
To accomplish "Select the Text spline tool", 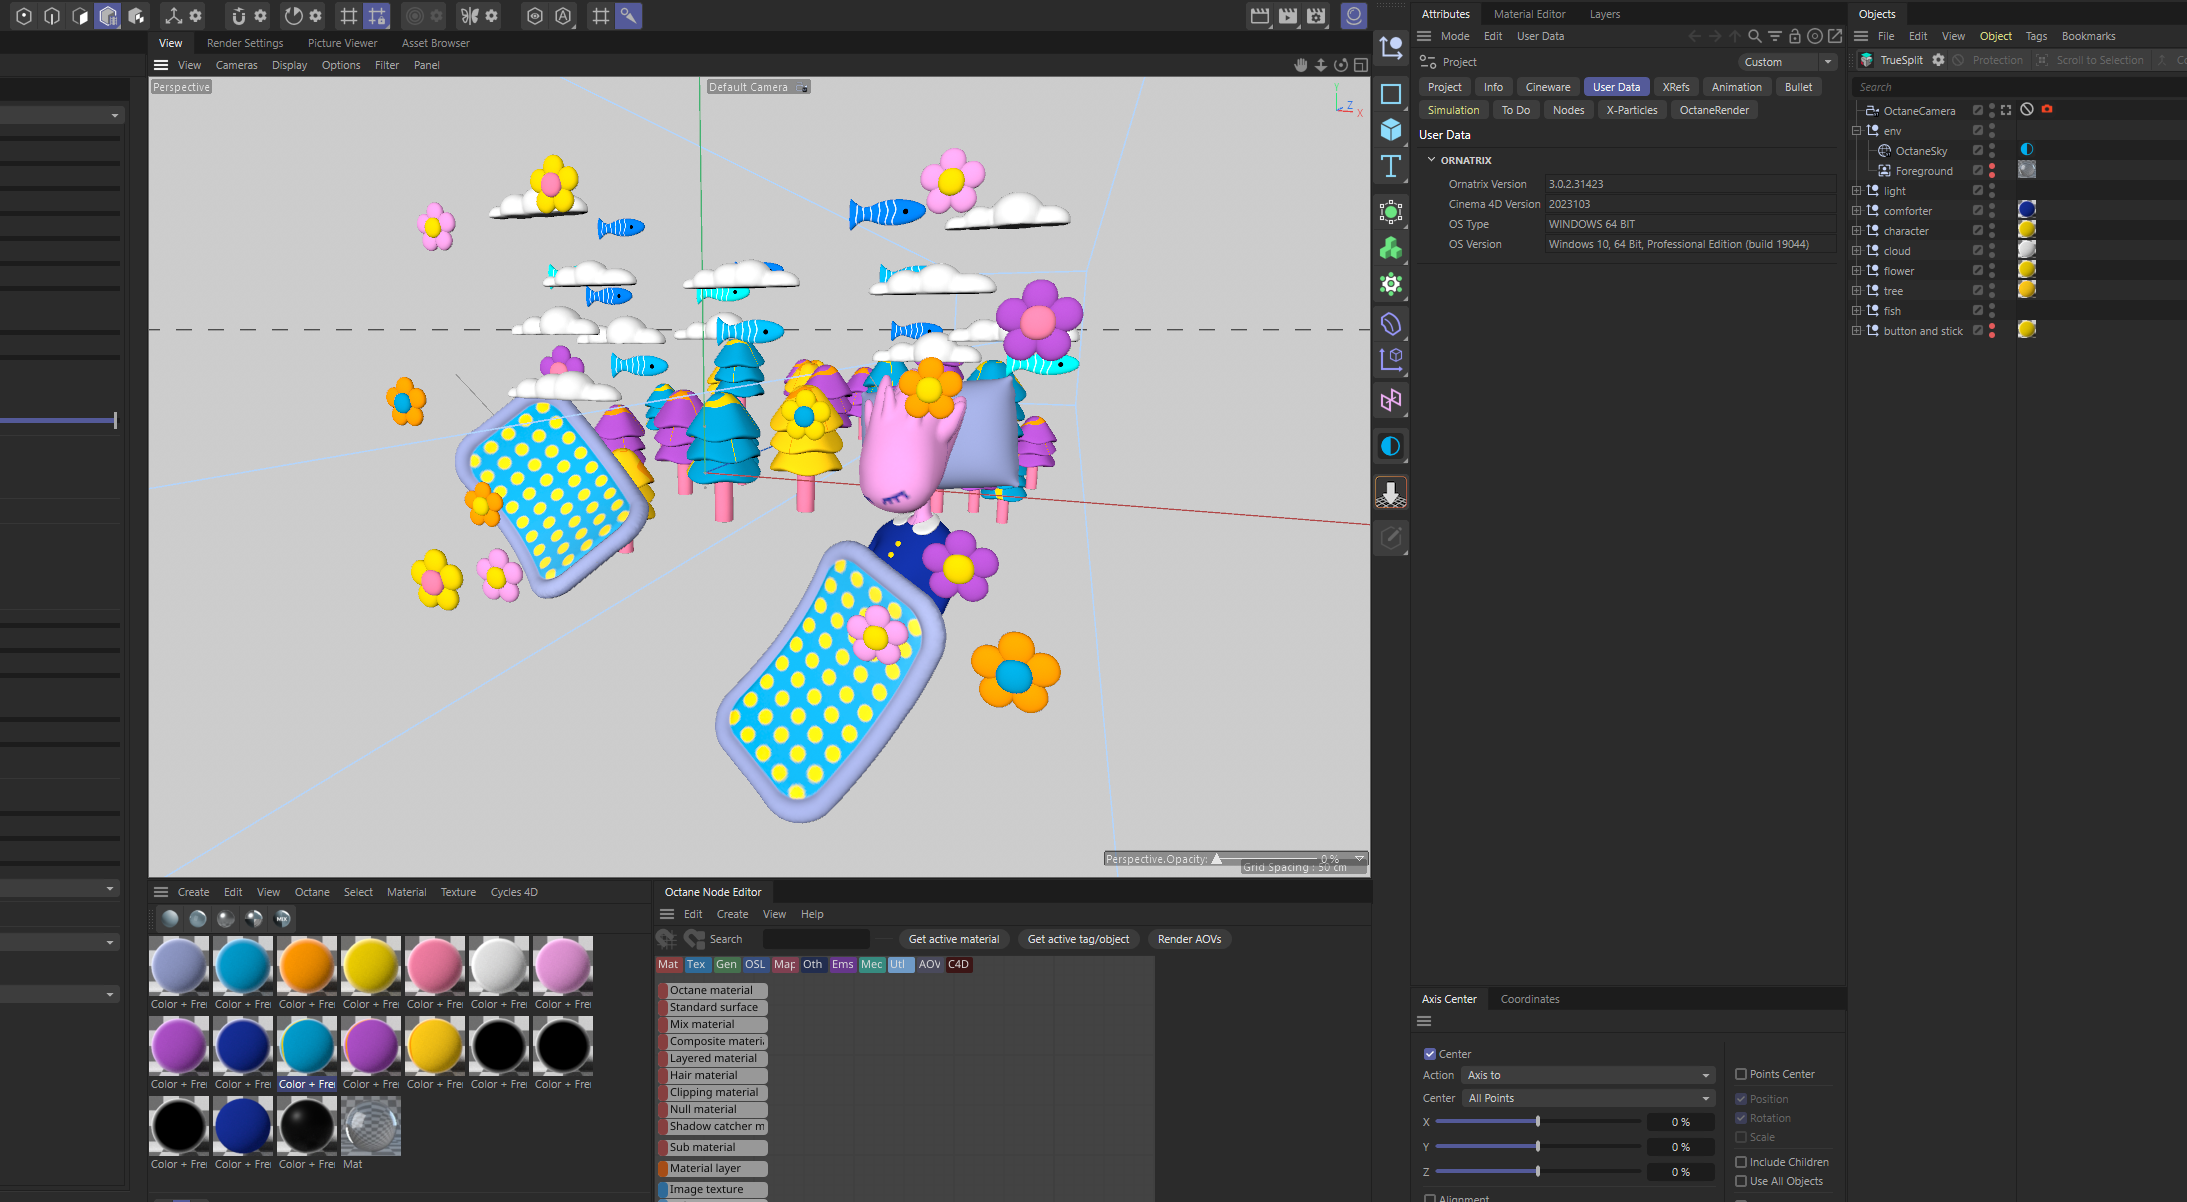I will coord(1390,166).
